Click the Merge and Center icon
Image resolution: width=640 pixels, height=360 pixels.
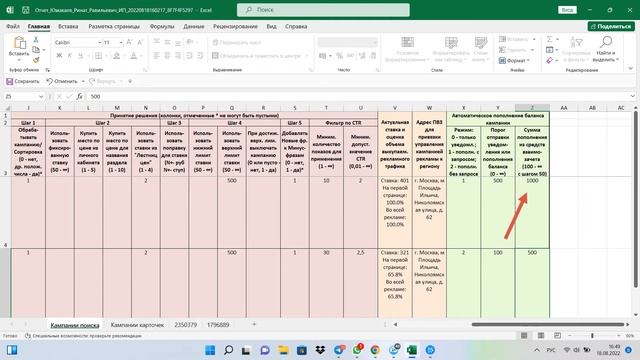[x=216, y=56]
